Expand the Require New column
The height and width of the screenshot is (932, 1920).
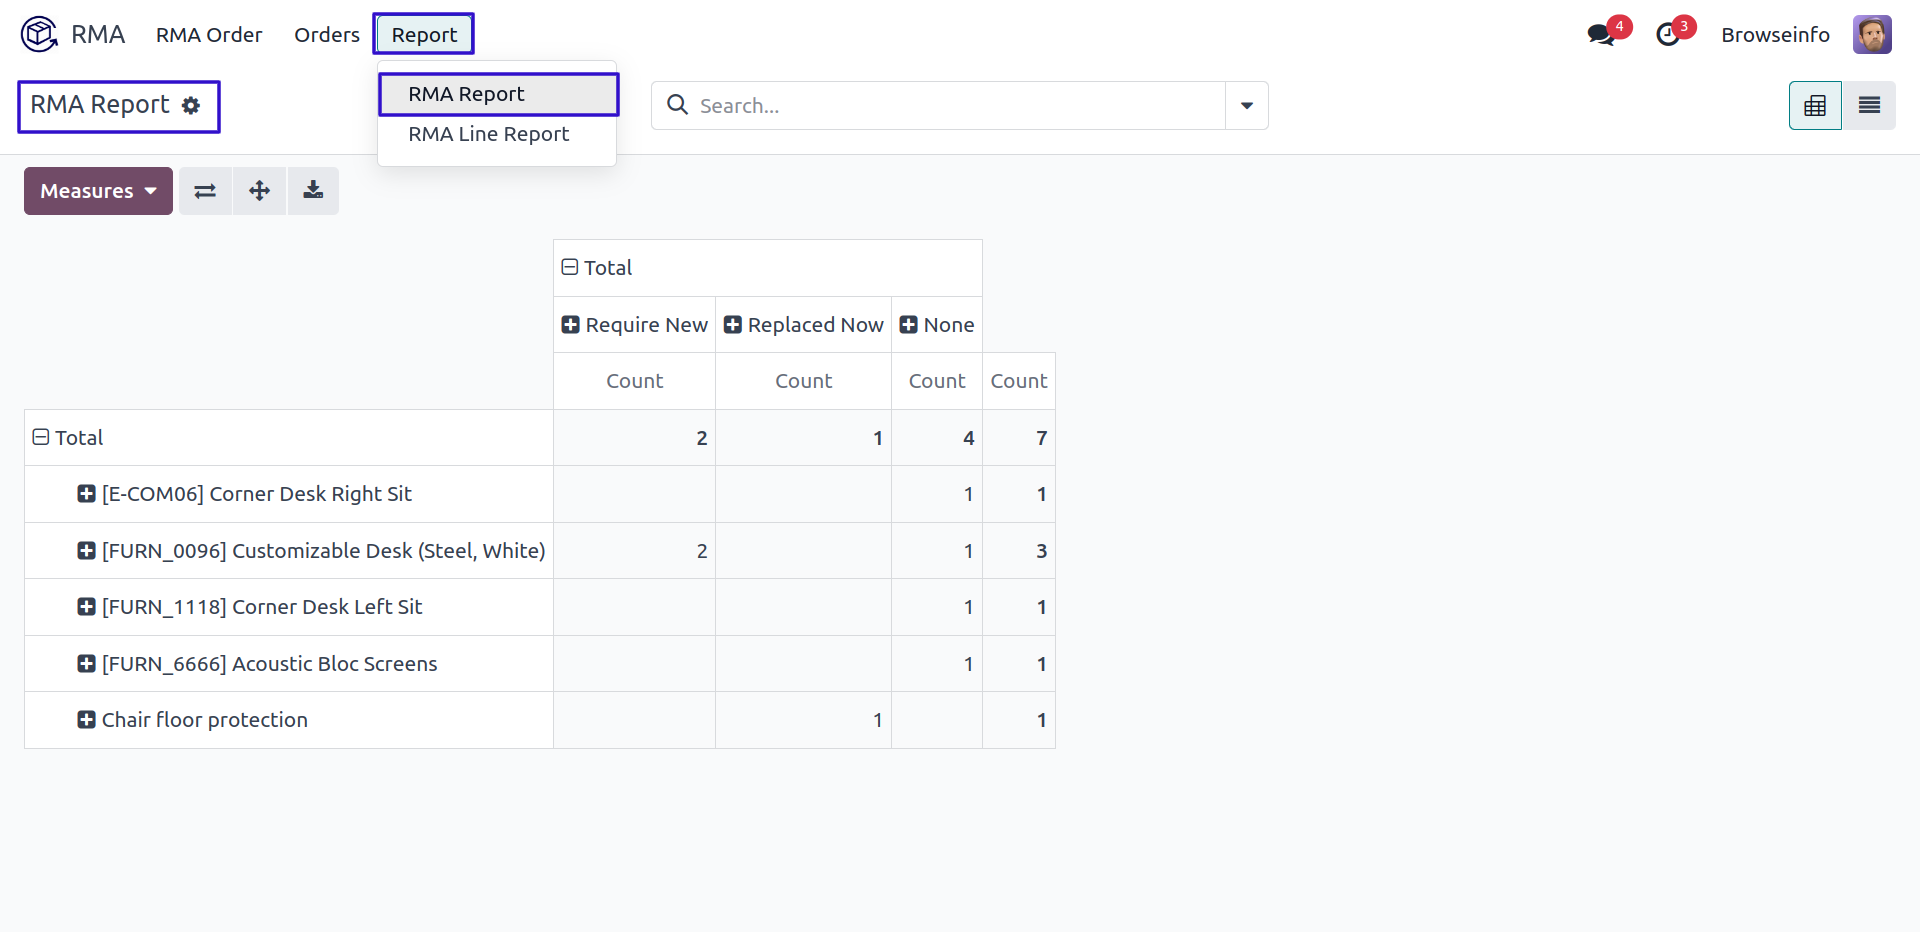click(634, 325)
